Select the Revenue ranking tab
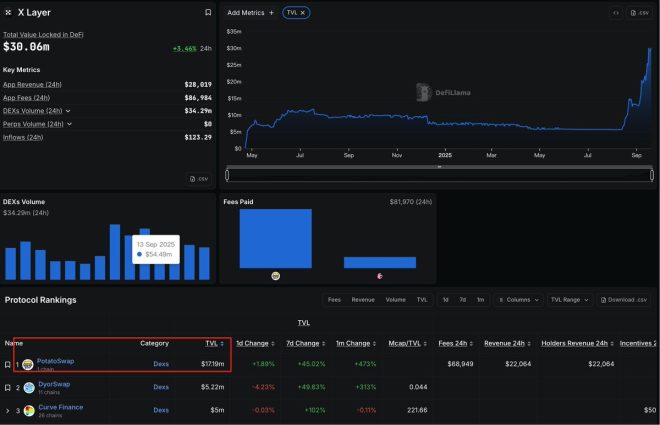 pyautogui.click(x=363, y=300)
